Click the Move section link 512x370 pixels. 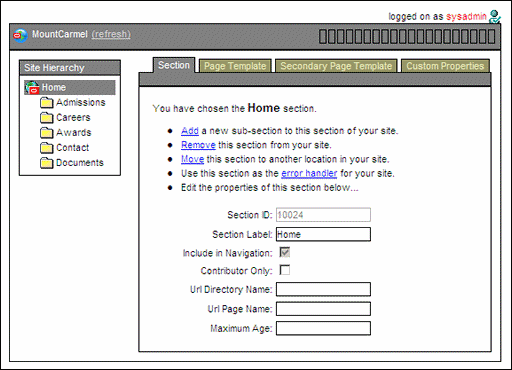[192, 159]
